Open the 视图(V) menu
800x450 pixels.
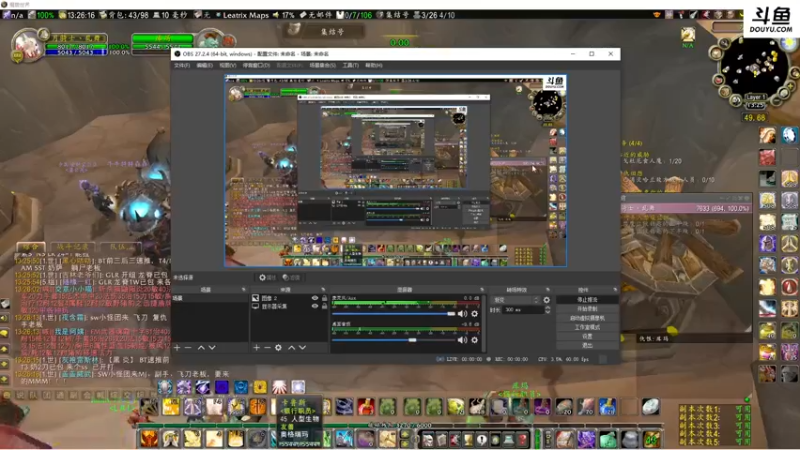[x=228, y=65]
